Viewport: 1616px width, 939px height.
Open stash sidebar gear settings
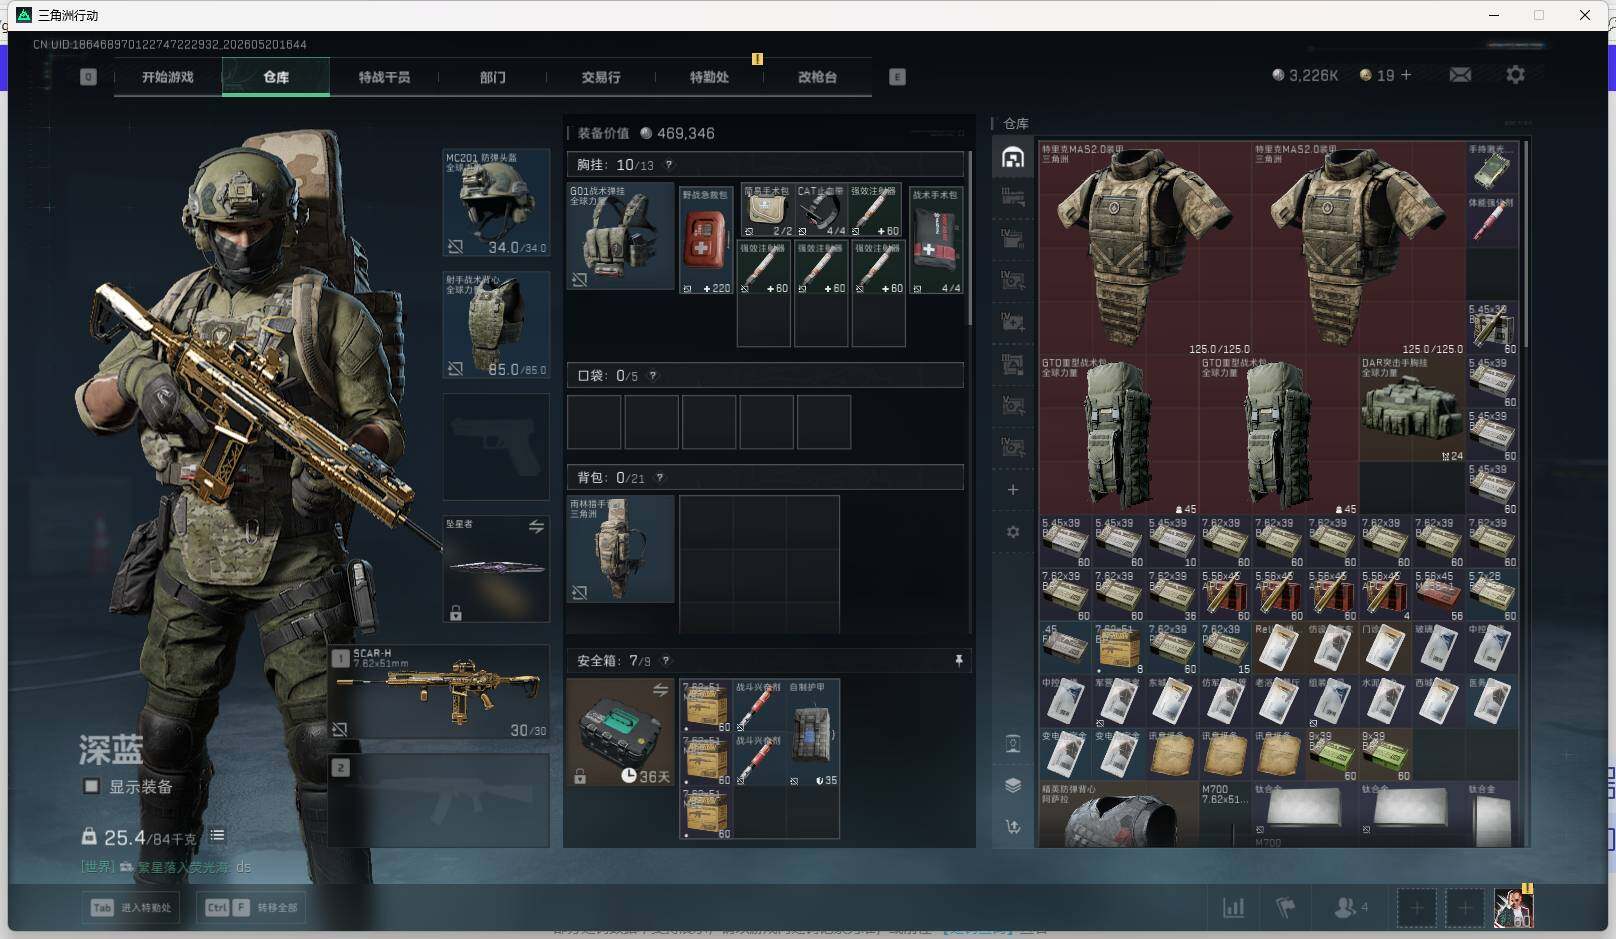(x=1013, y=532)
